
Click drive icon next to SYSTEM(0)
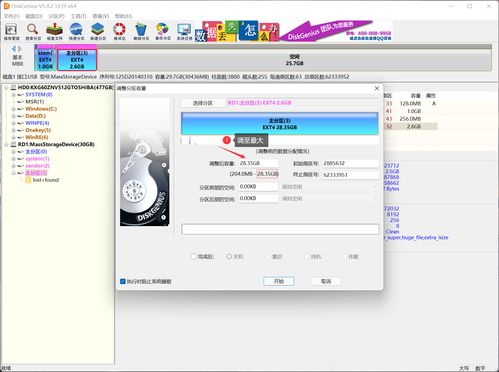pyautogui.click(x=21, y=95)
